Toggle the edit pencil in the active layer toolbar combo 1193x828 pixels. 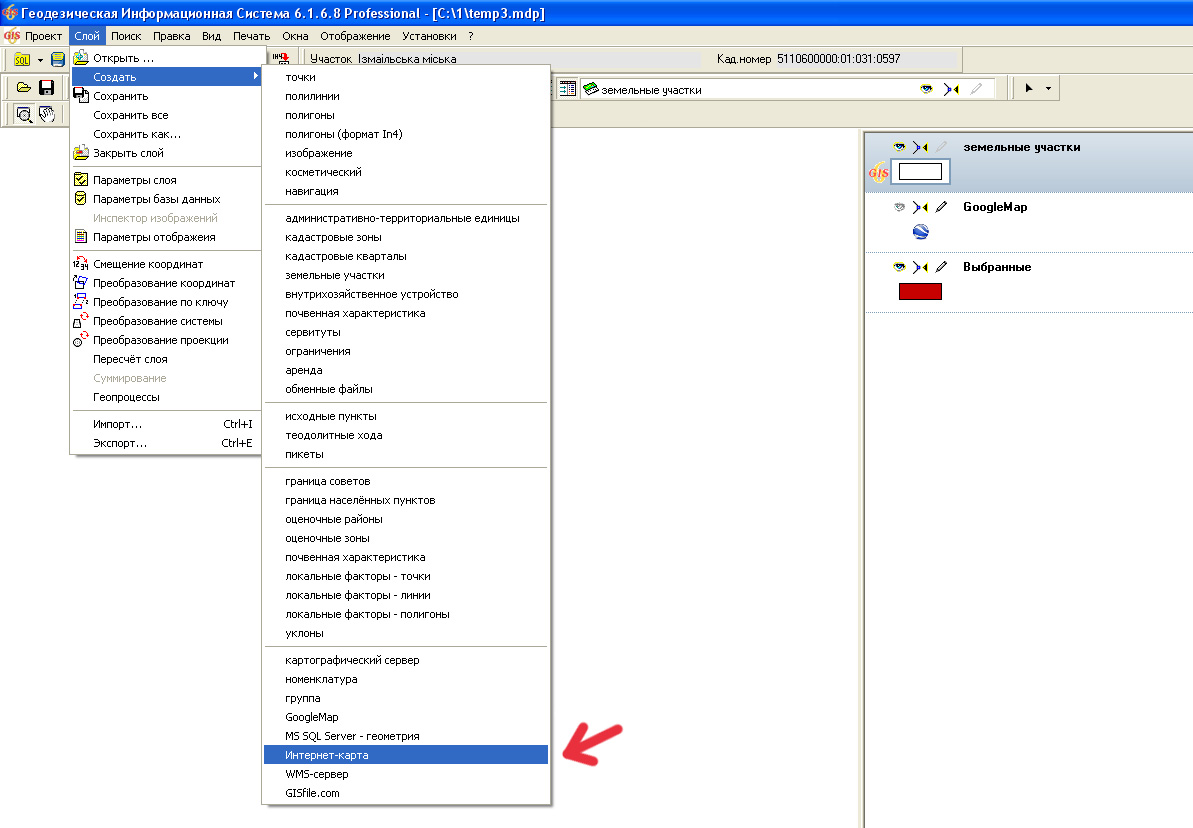coord(976,89)
